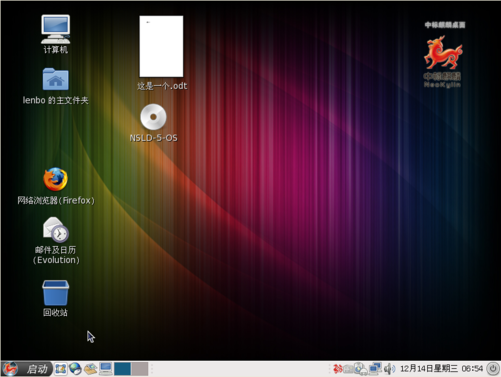Open the 计算机 computer desktop icon
Image resolution: width=501 pixels, height=377 pixels.
pyautogui.click(x=55, y=33)
